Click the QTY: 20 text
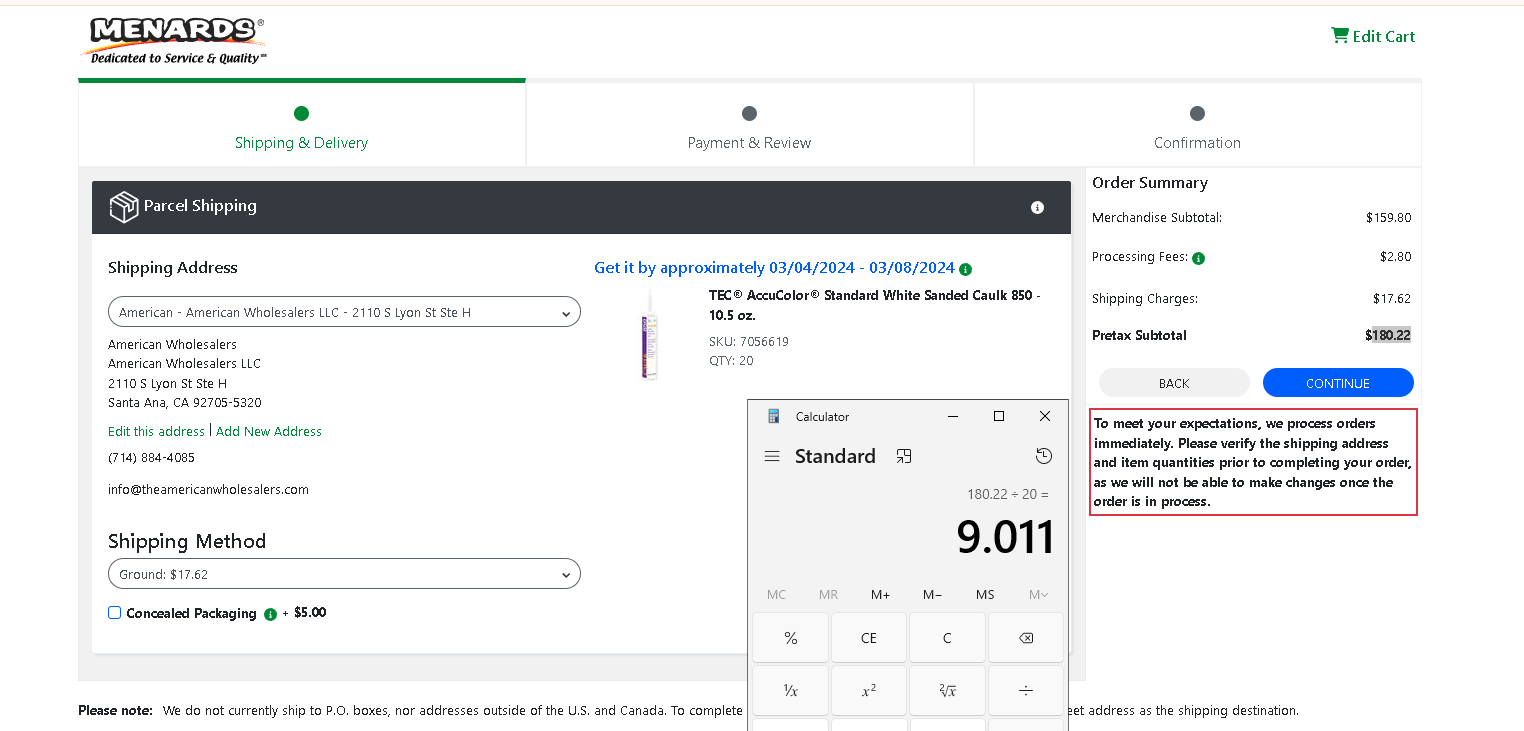The width and height of the screenshot is (1524, 731). (x=731, y=360)
